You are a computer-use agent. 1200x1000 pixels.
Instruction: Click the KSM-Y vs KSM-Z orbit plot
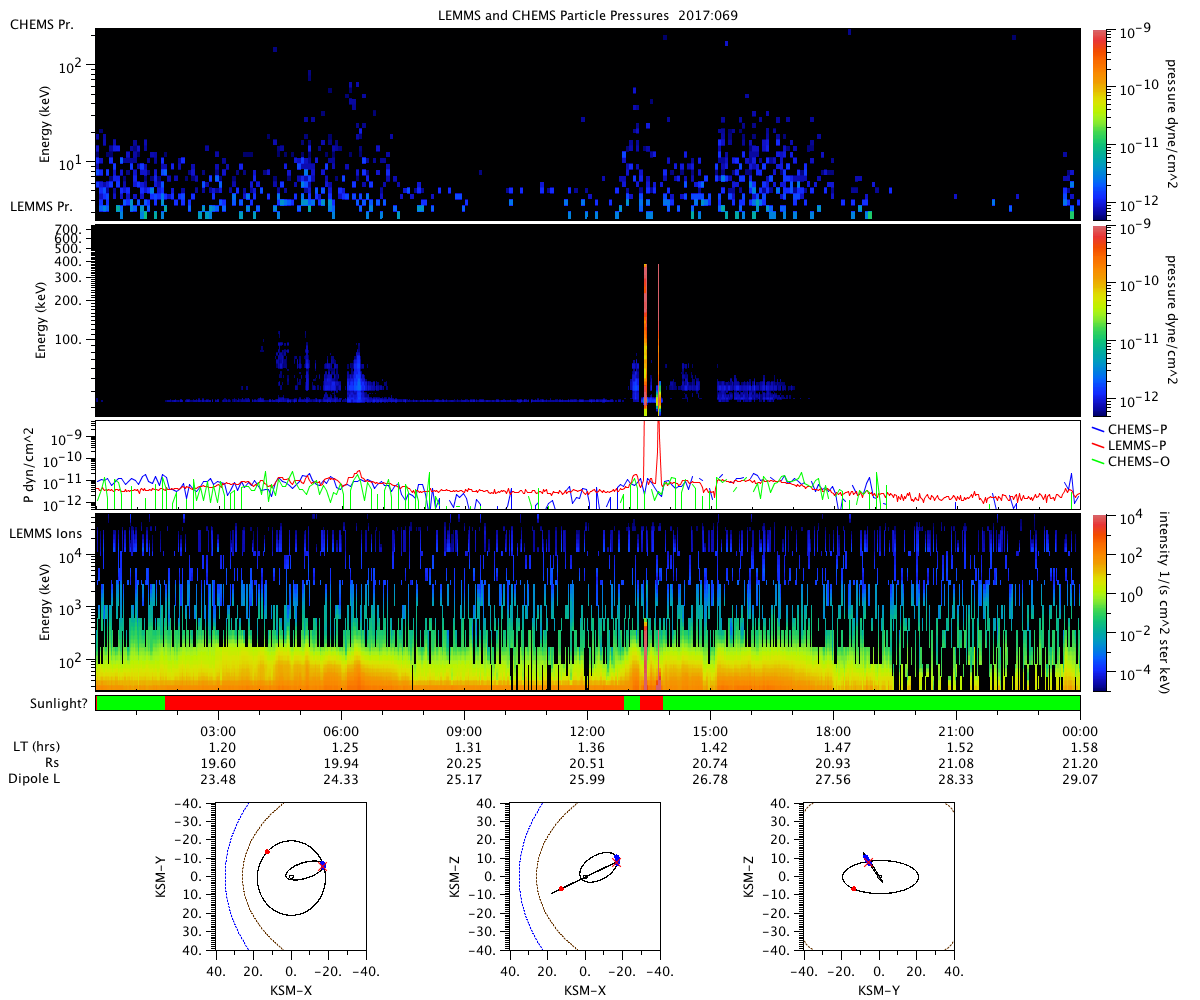(879, 876)
